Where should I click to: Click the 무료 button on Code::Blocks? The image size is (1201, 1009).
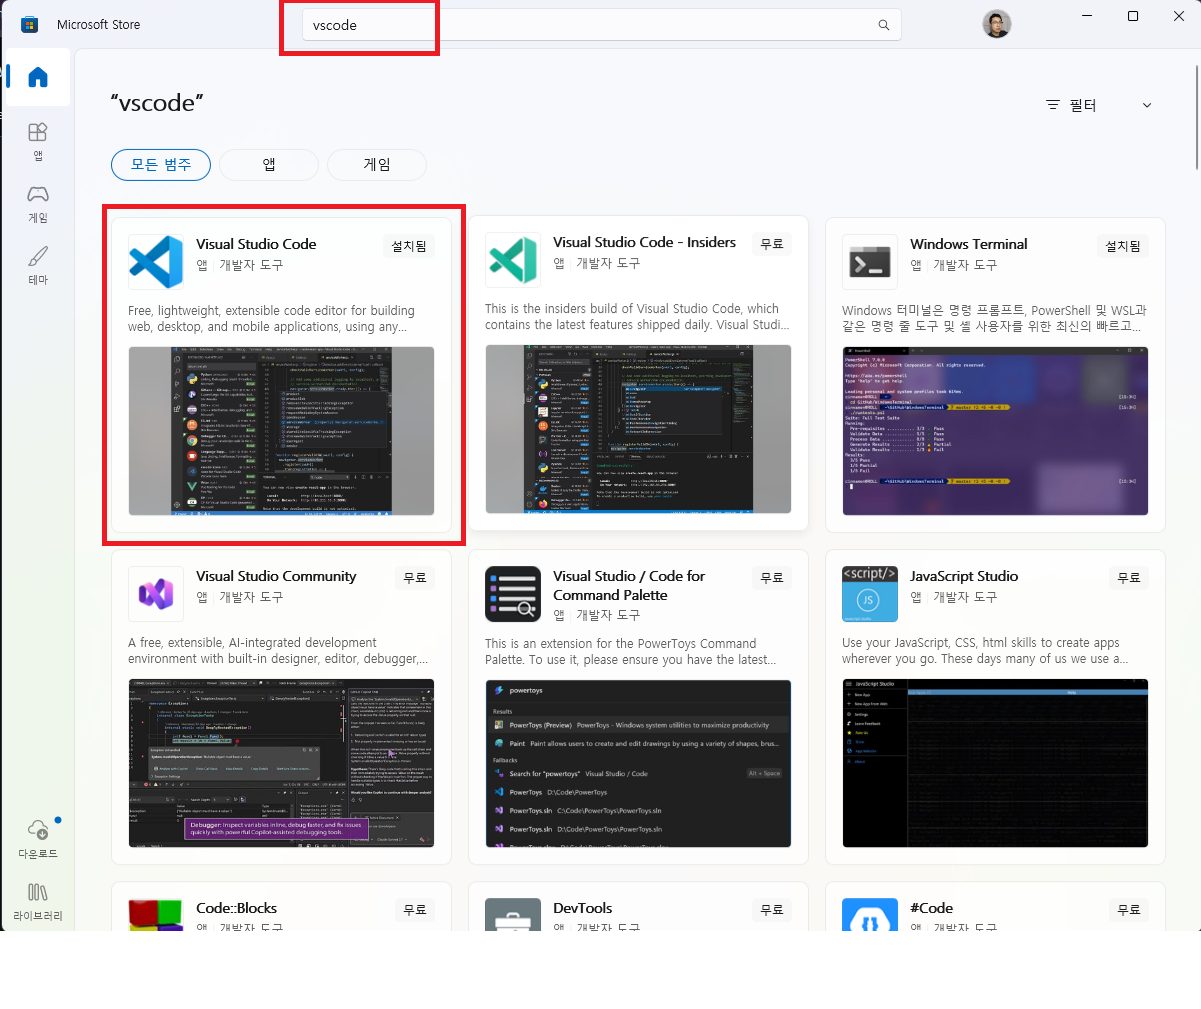pos(415,910)
